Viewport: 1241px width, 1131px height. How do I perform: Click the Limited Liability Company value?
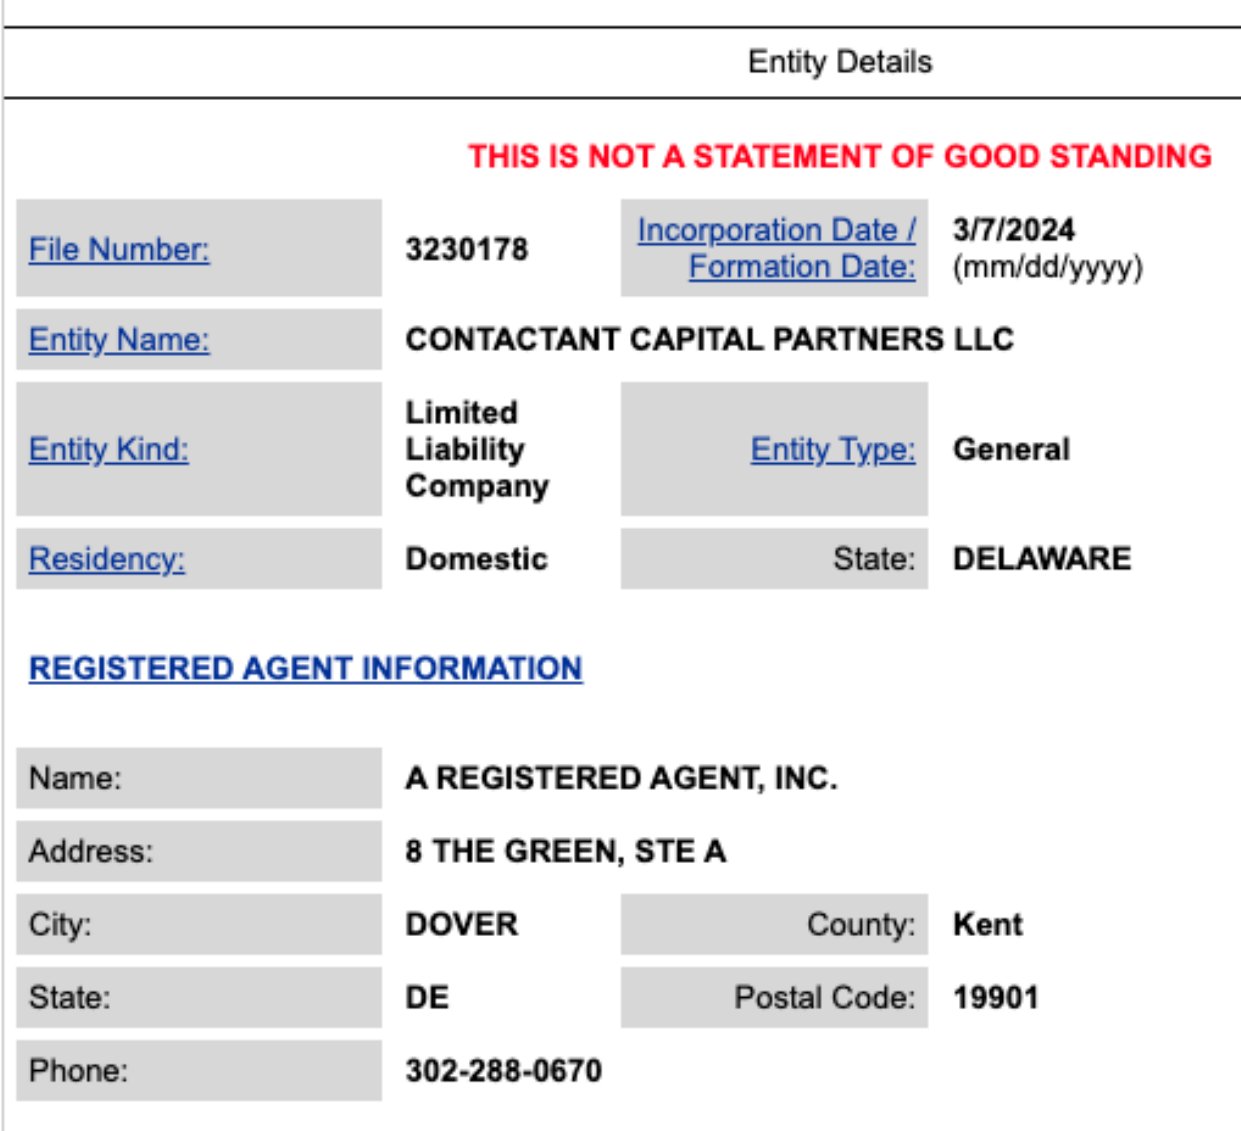click(477, 449)
